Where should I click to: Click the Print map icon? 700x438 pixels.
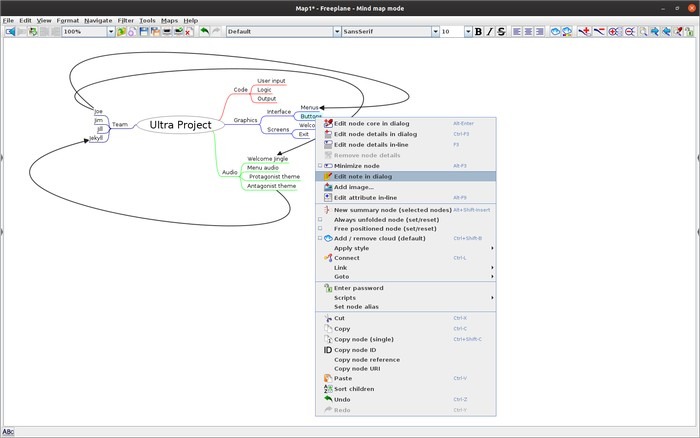167,31
